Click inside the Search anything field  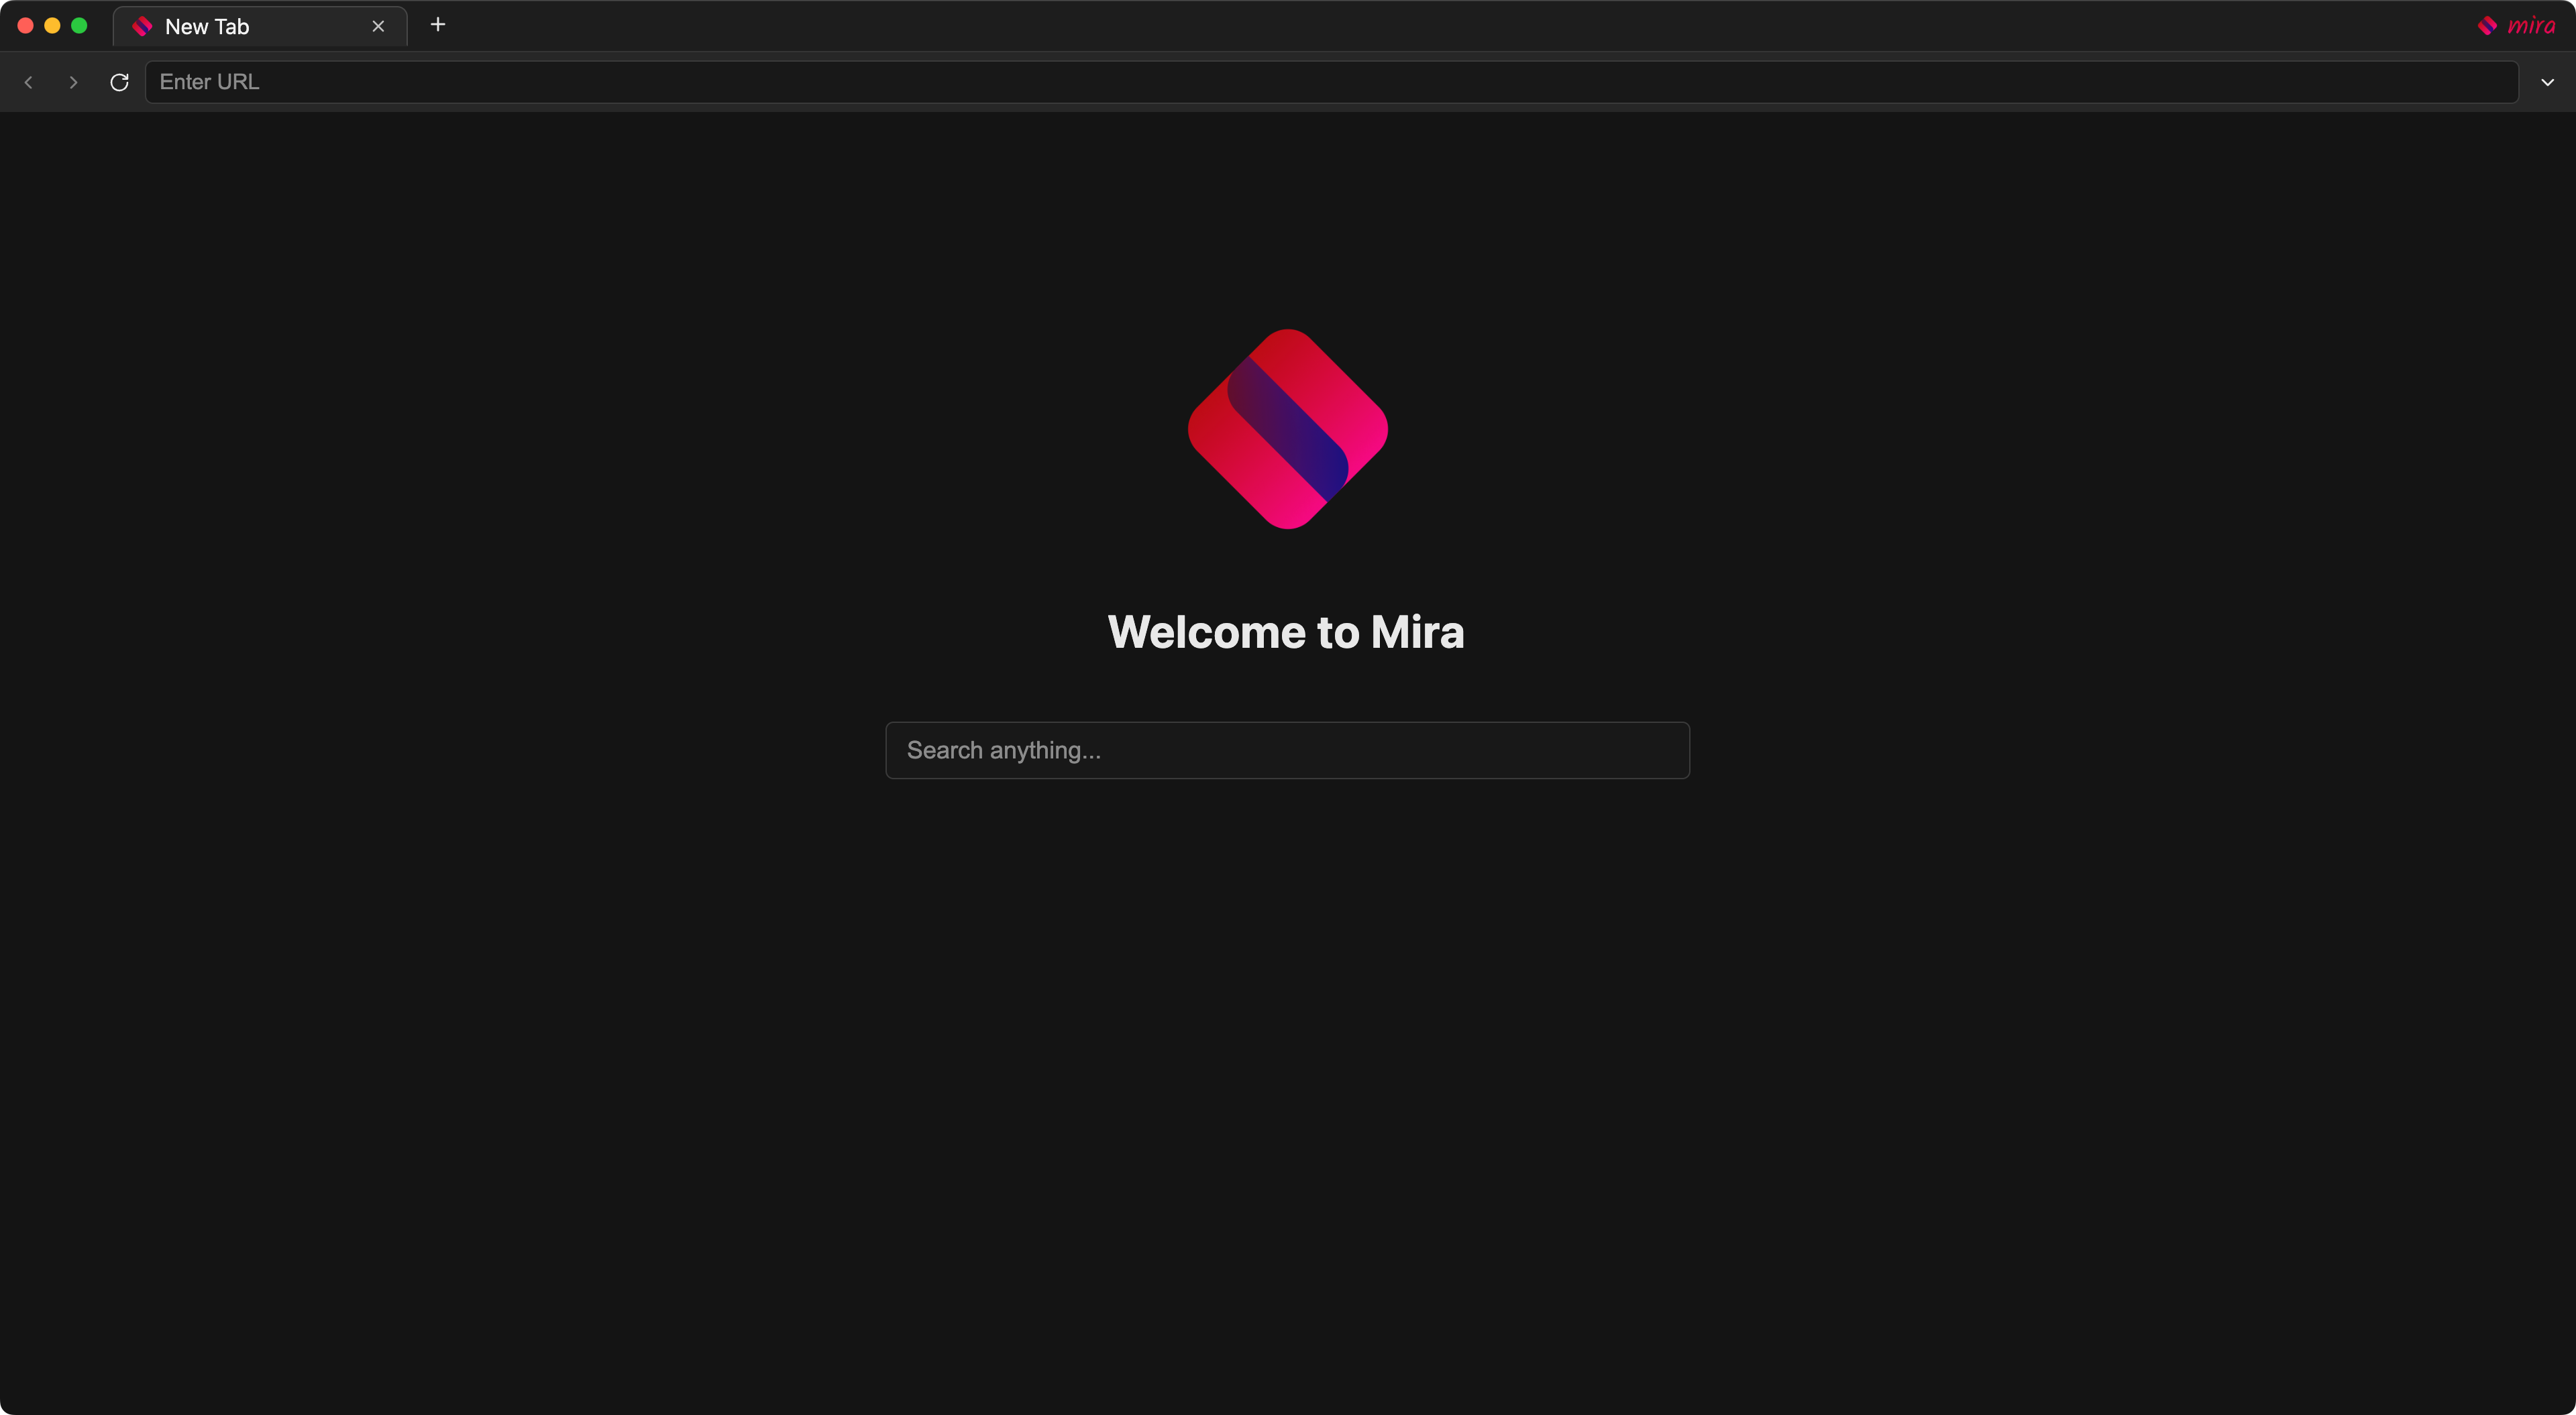pyautogui.click(x=1287, y=750)
